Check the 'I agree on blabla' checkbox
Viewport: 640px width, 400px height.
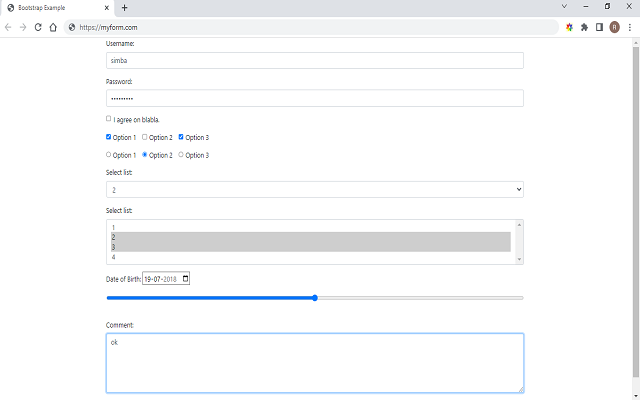point(109,119)
